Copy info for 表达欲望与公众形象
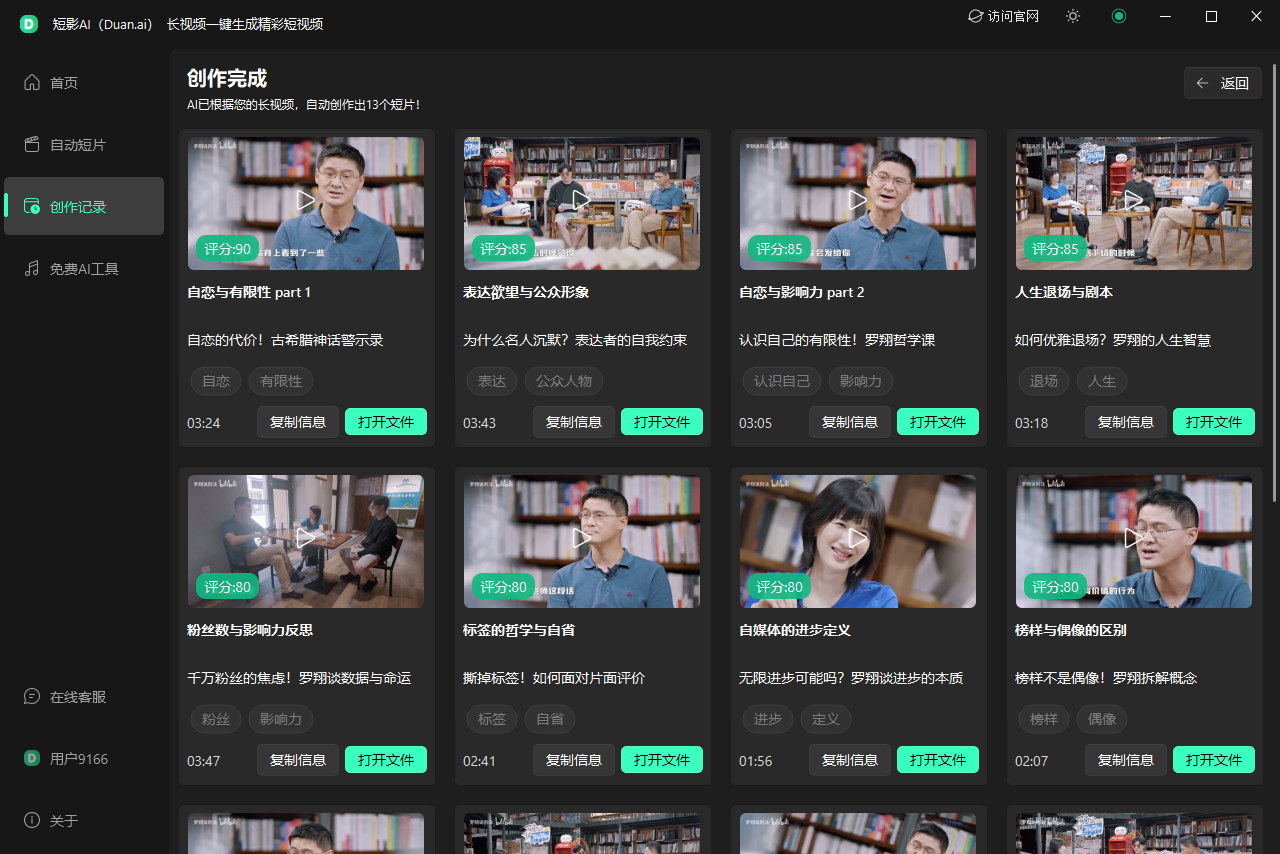Image resolution: width=1280 pixels, height=854 pixels. [574, 422]
